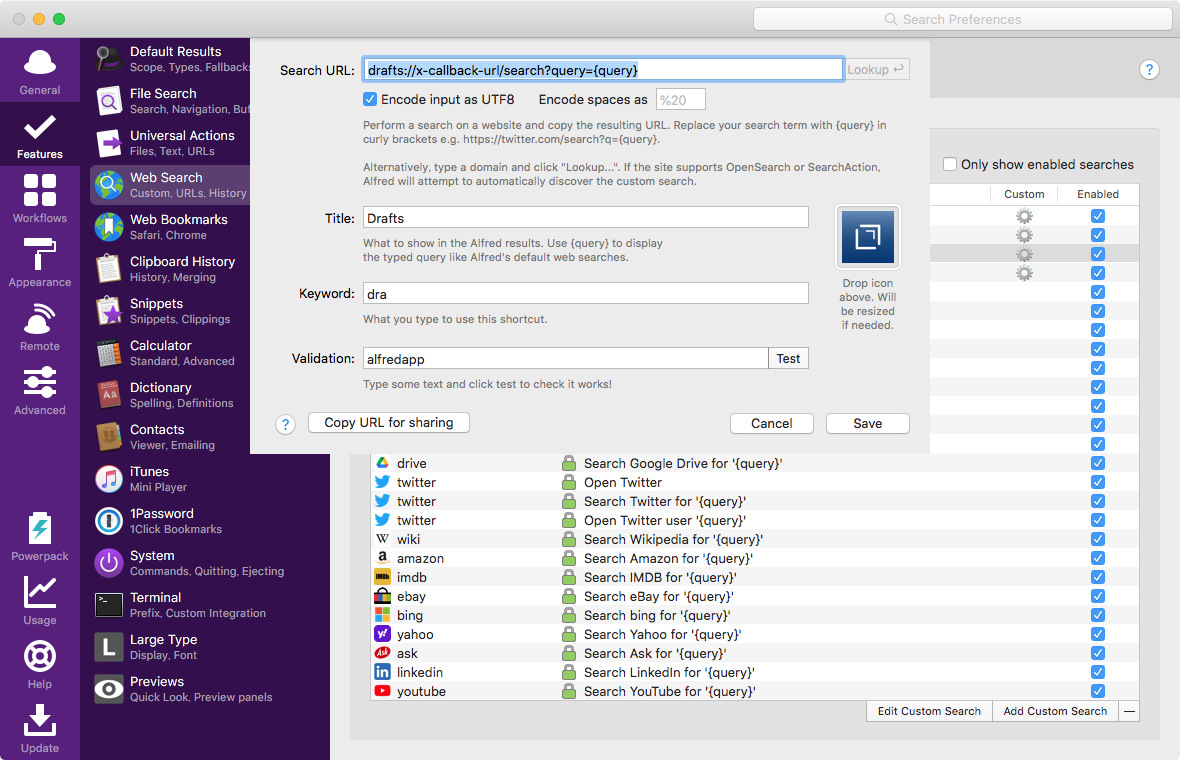Open the Workflows tab
Image resolution: width=1180 pixels, height=760 pixels.
[40, 199]
